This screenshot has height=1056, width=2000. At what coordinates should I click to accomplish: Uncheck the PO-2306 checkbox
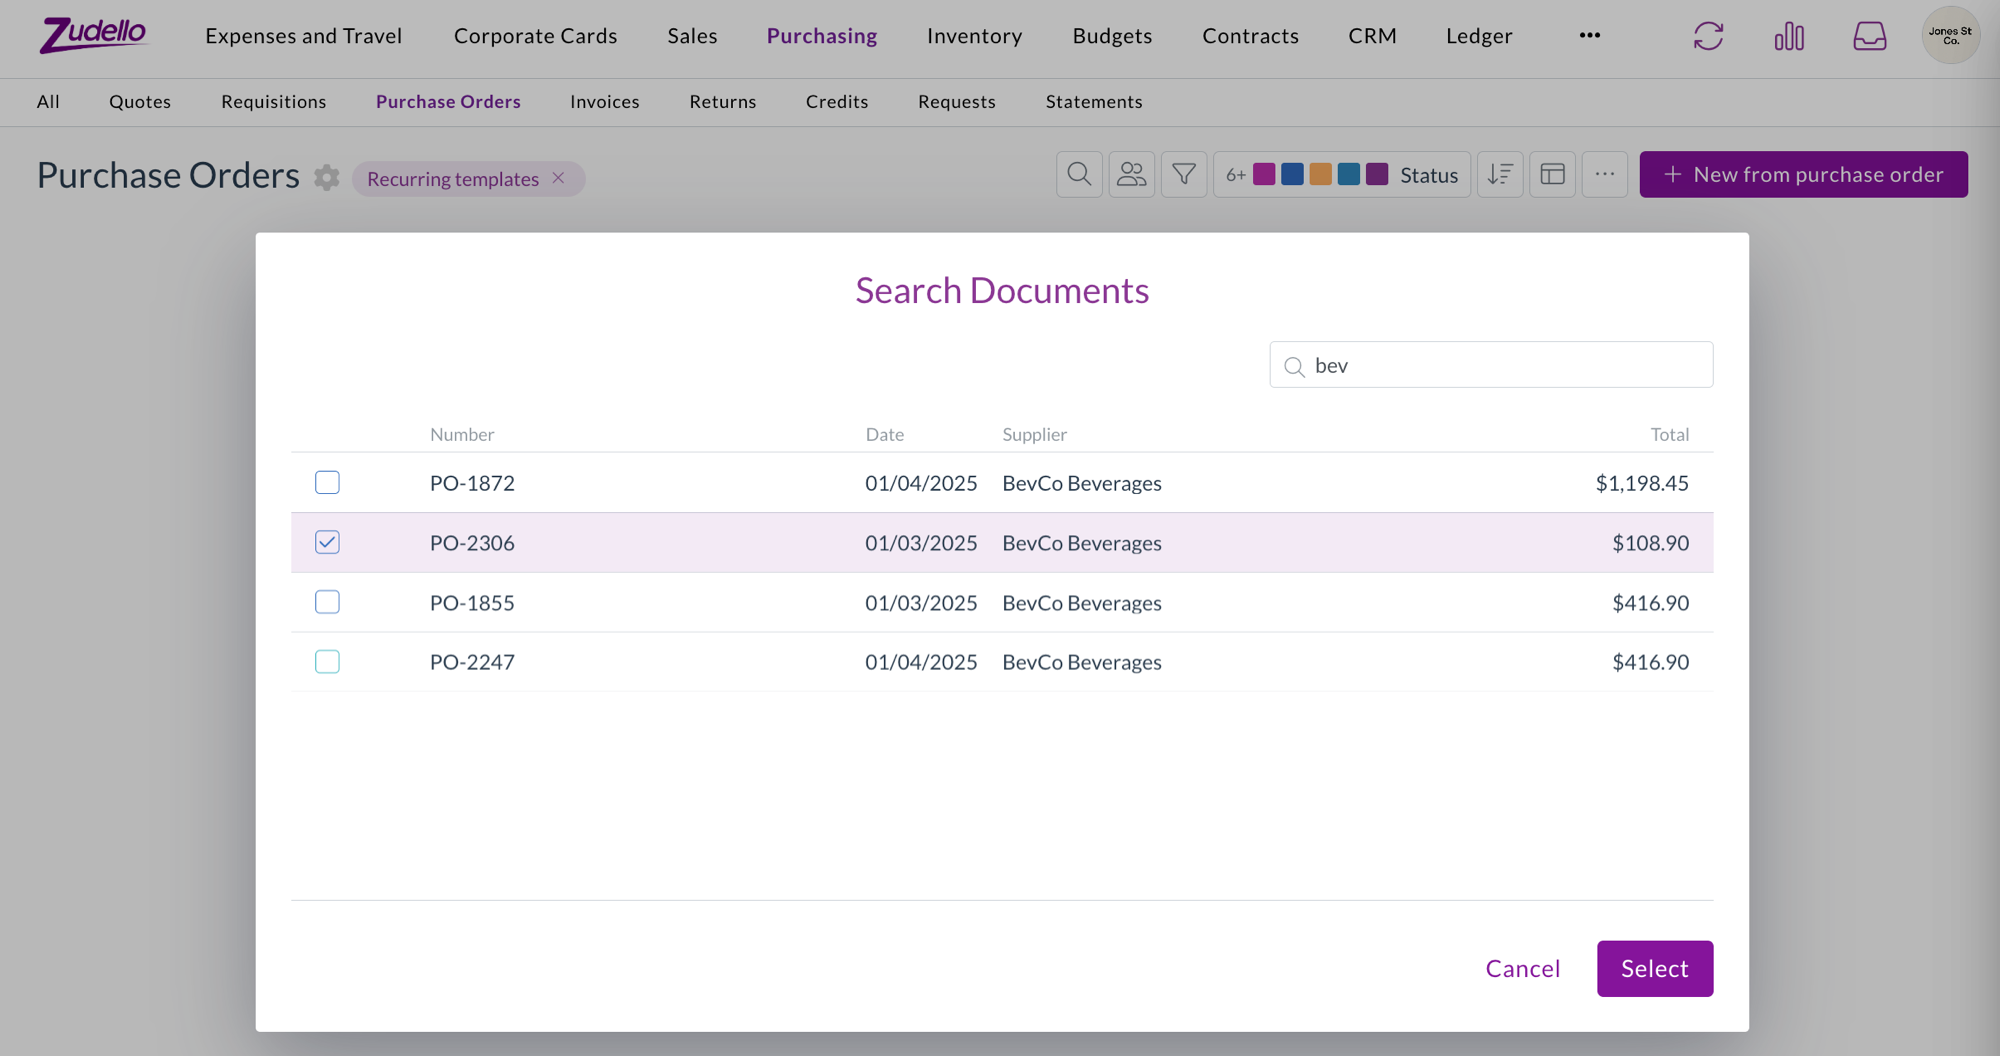[327, 542]
